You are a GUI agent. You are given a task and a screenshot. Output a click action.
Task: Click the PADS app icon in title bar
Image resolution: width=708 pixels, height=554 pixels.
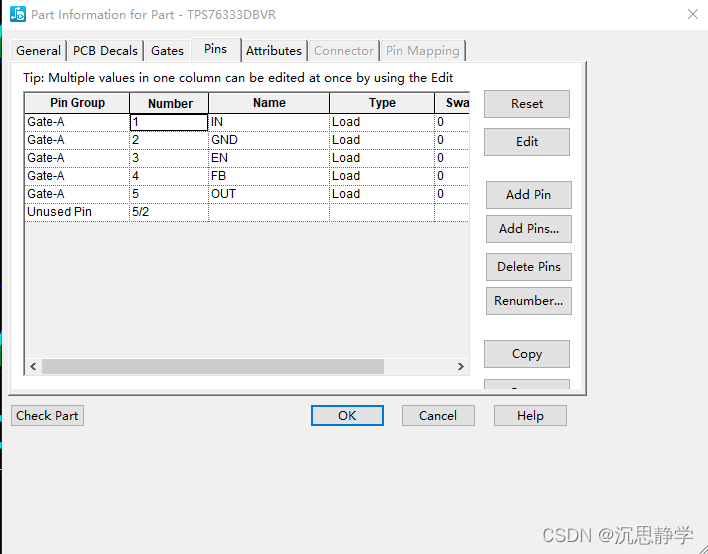point(18,14)
